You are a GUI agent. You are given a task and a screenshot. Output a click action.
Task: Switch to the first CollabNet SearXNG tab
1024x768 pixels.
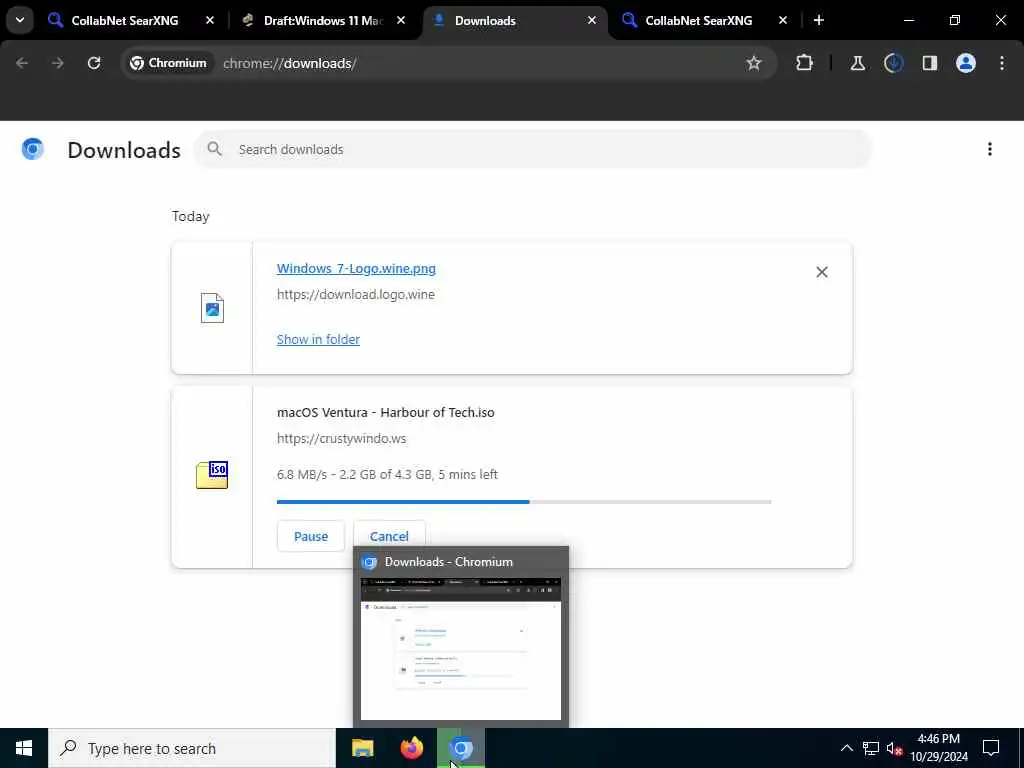click(x=125, y=20)
